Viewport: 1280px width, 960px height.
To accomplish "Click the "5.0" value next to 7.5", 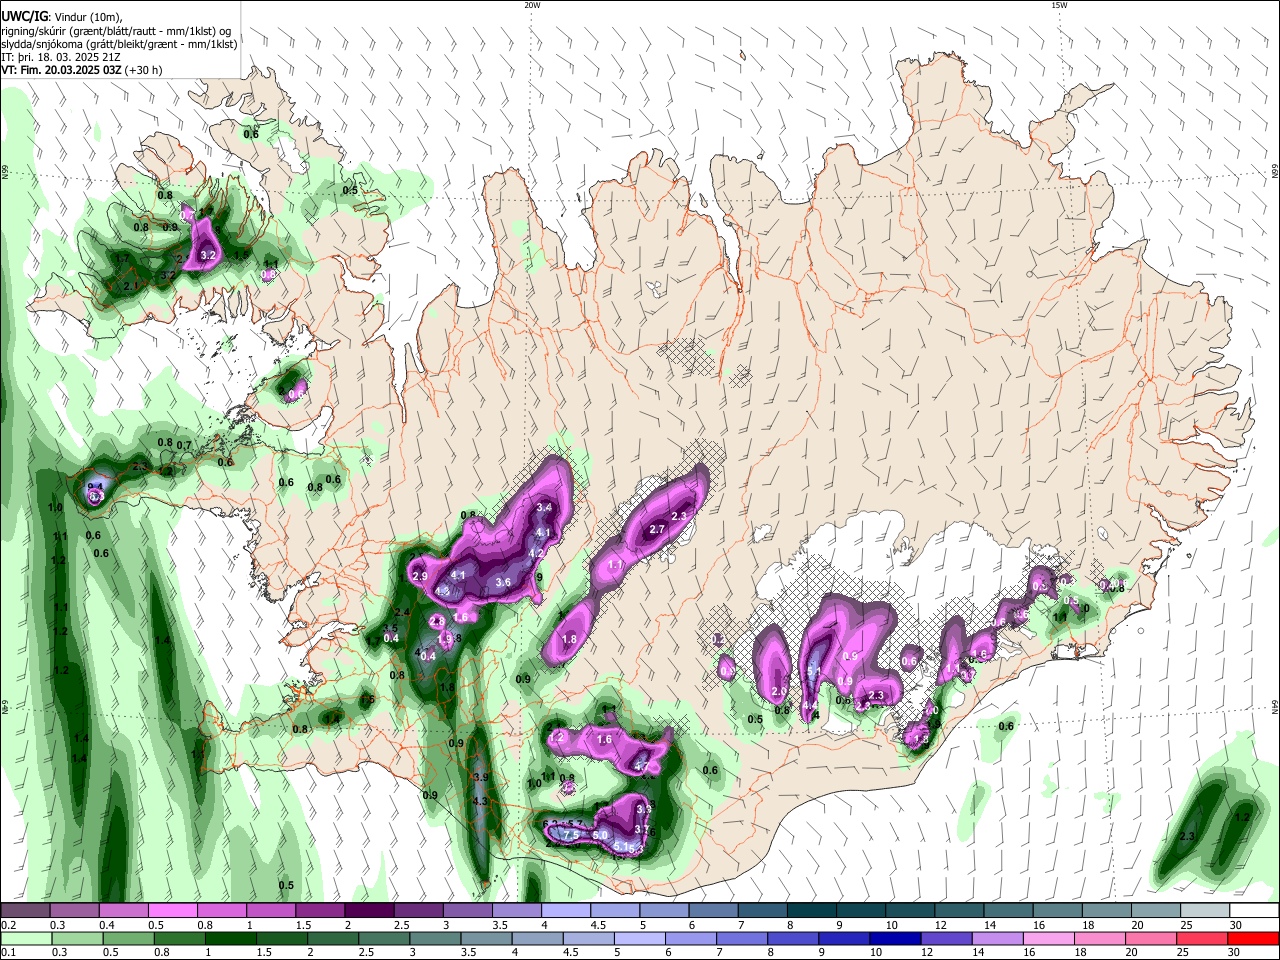I will click(600, 835).
